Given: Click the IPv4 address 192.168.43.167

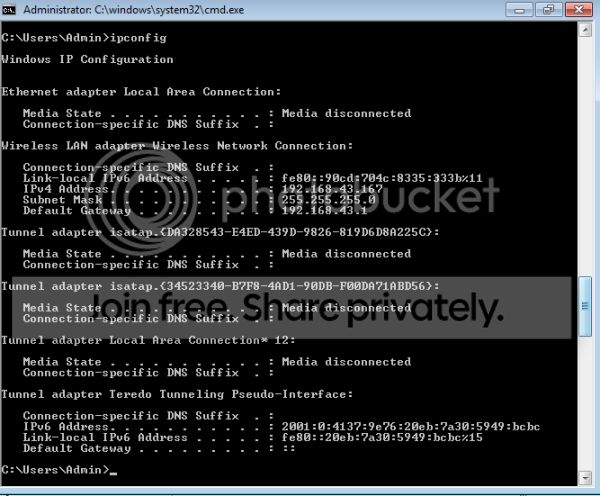Looking at the screenshot, I should [332, 189].
